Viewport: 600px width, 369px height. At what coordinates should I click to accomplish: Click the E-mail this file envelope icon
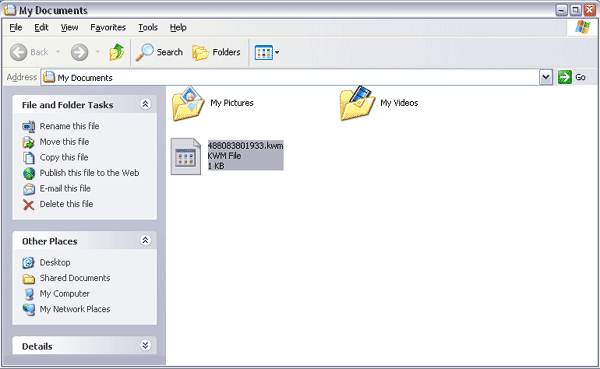pos(29,189)
